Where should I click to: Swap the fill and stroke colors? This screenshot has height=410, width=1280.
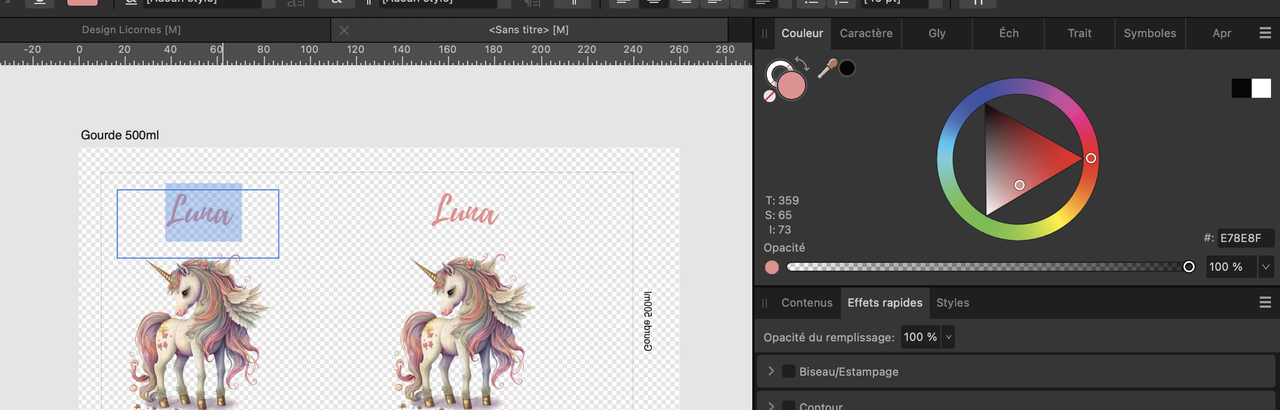803,65
